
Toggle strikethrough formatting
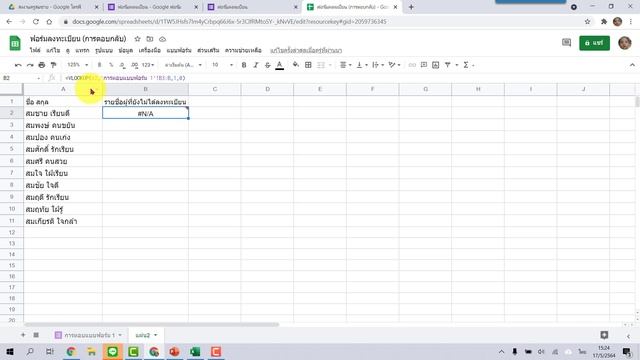pyautogui.click(x=268, y=65)
